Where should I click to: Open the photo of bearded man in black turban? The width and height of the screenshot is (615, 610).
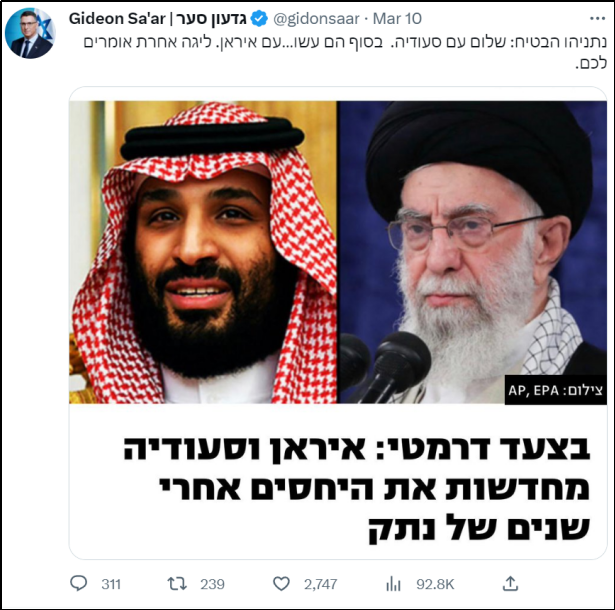click(472, 252)
